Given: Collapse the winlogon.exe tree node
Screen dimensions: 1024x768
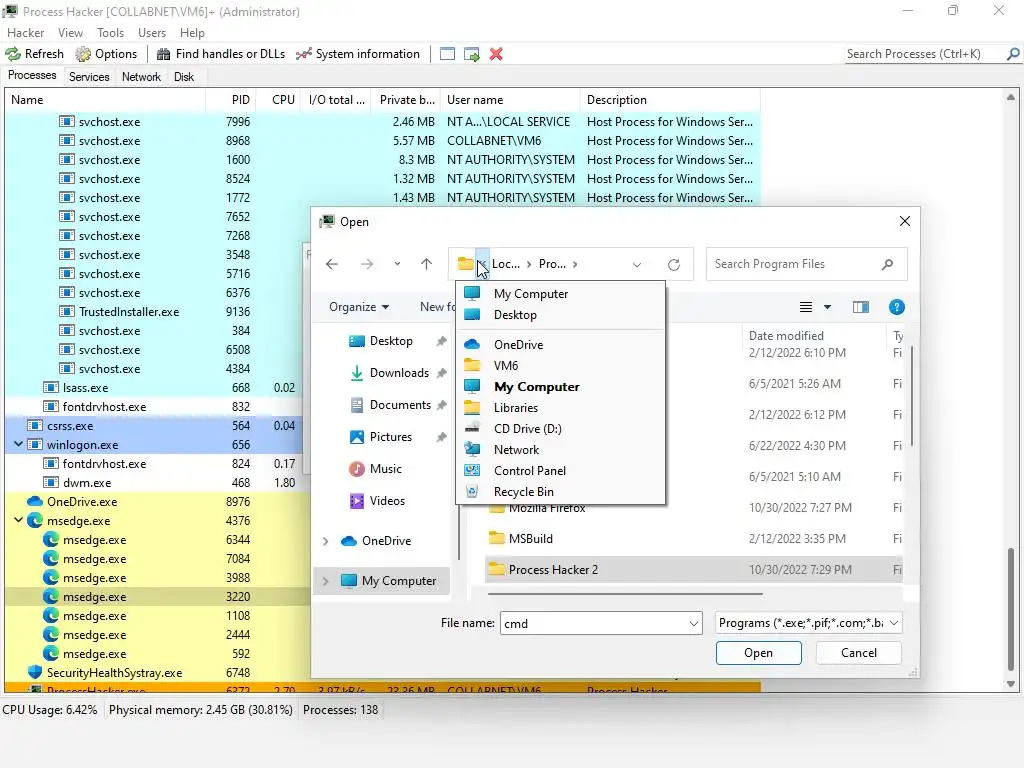Looking at the screenshot, I should [x=18, y=445].
